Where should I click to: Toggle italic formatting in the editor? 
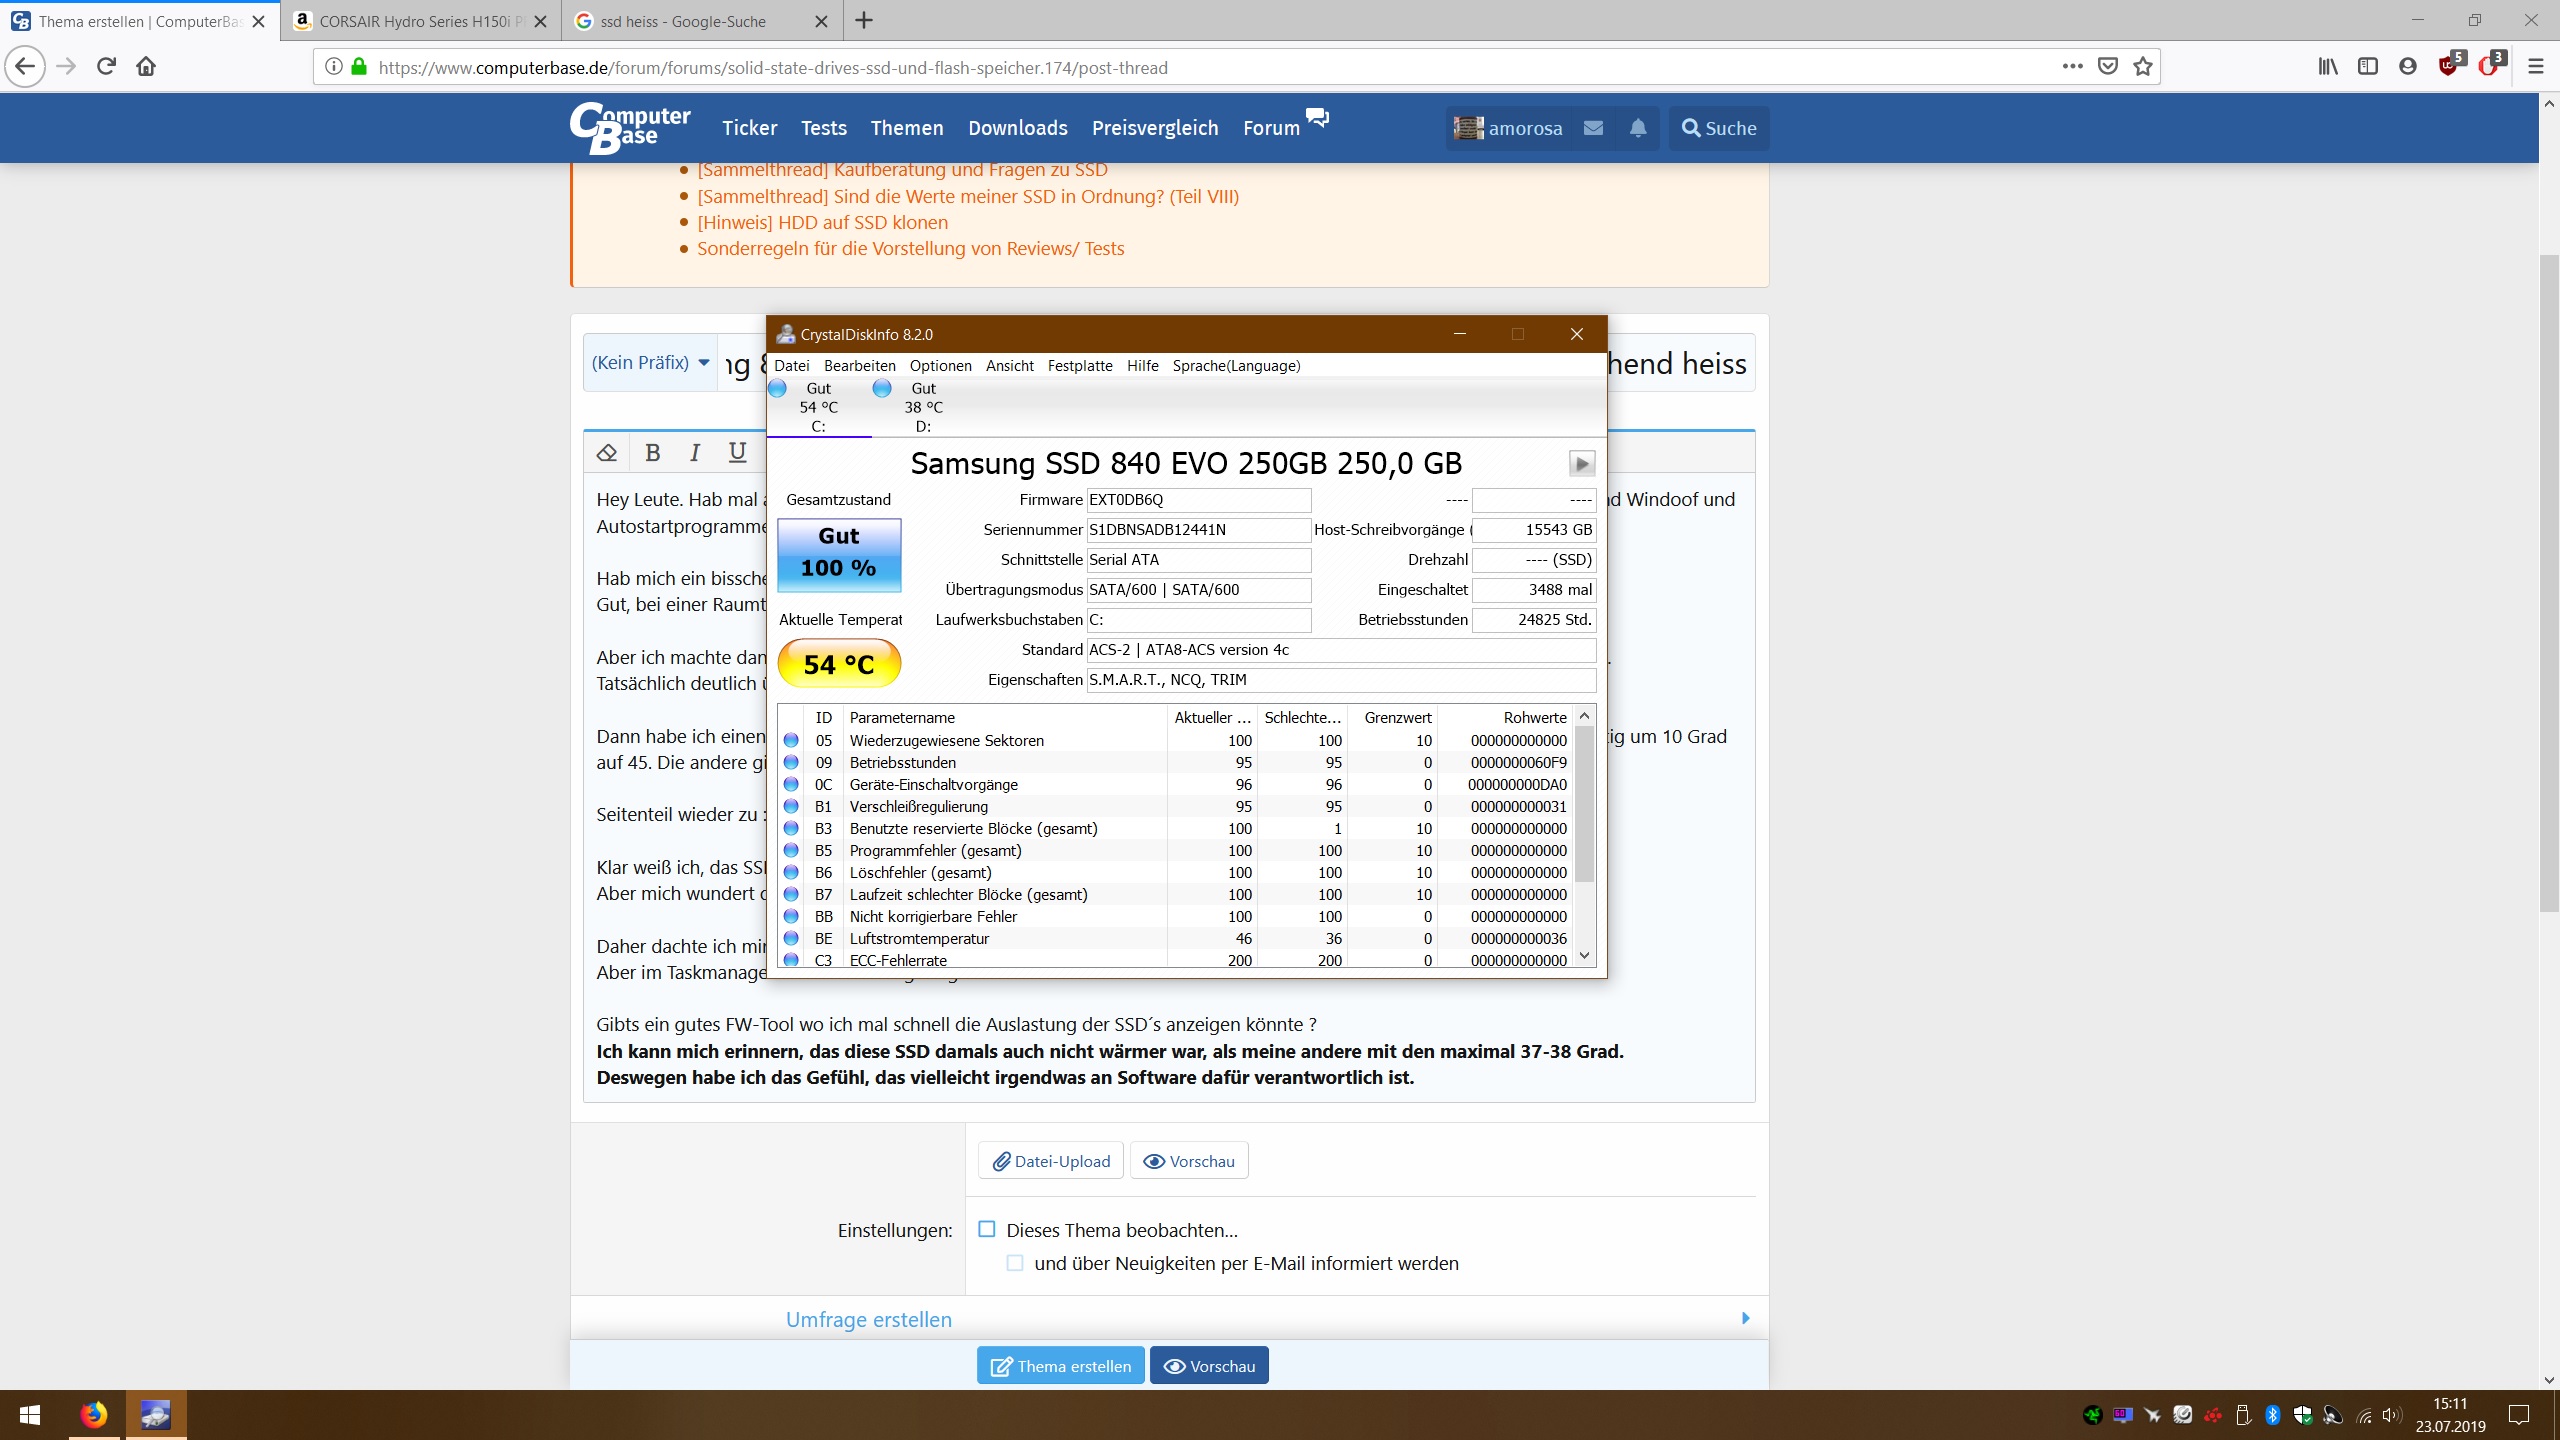[695, 453]
